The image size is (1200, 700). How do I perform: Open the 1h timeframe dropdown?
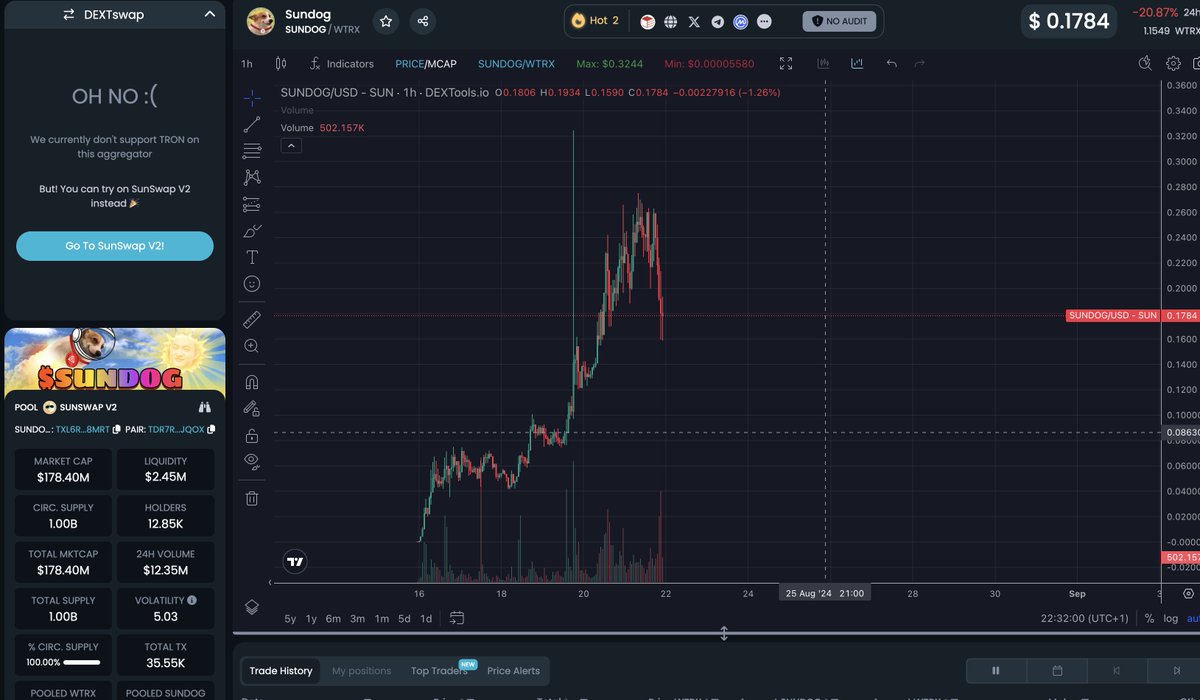247,63
